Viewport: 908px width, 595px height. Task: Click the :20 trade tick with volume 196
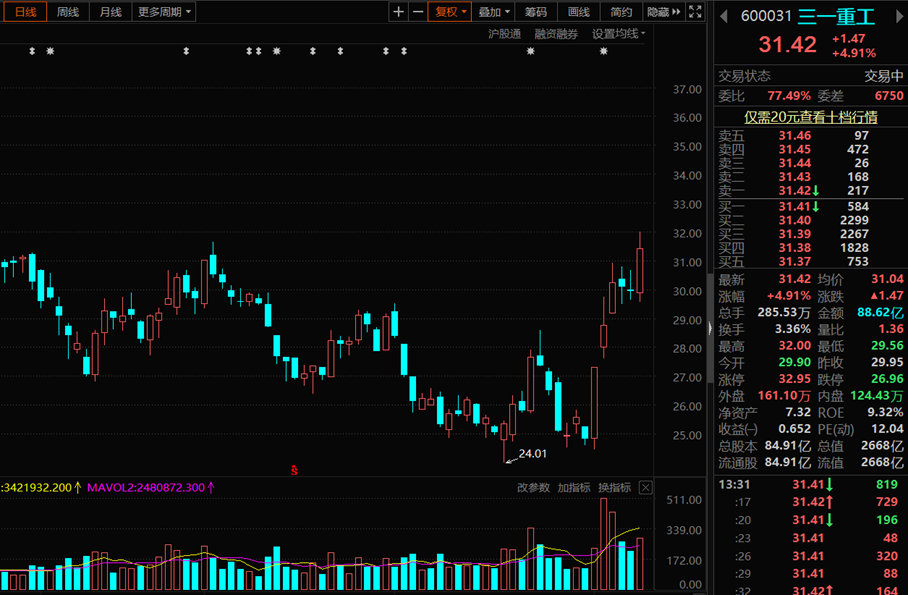[810, 520]
